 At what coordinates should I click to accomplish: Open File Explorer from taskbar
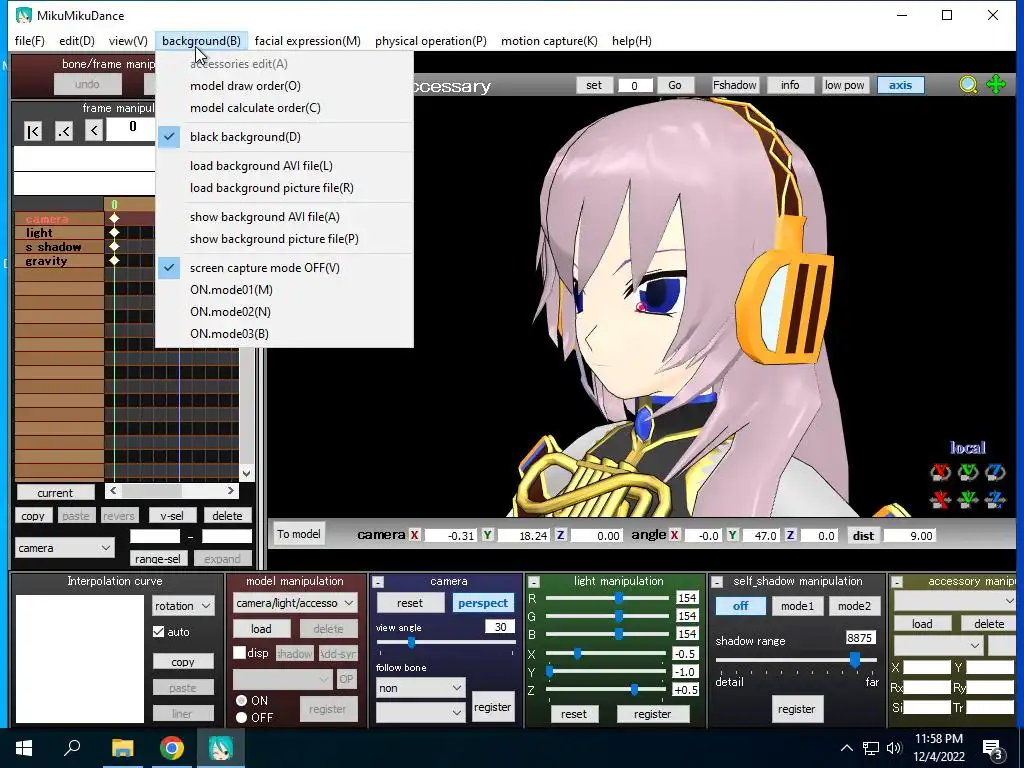(122, 748)
